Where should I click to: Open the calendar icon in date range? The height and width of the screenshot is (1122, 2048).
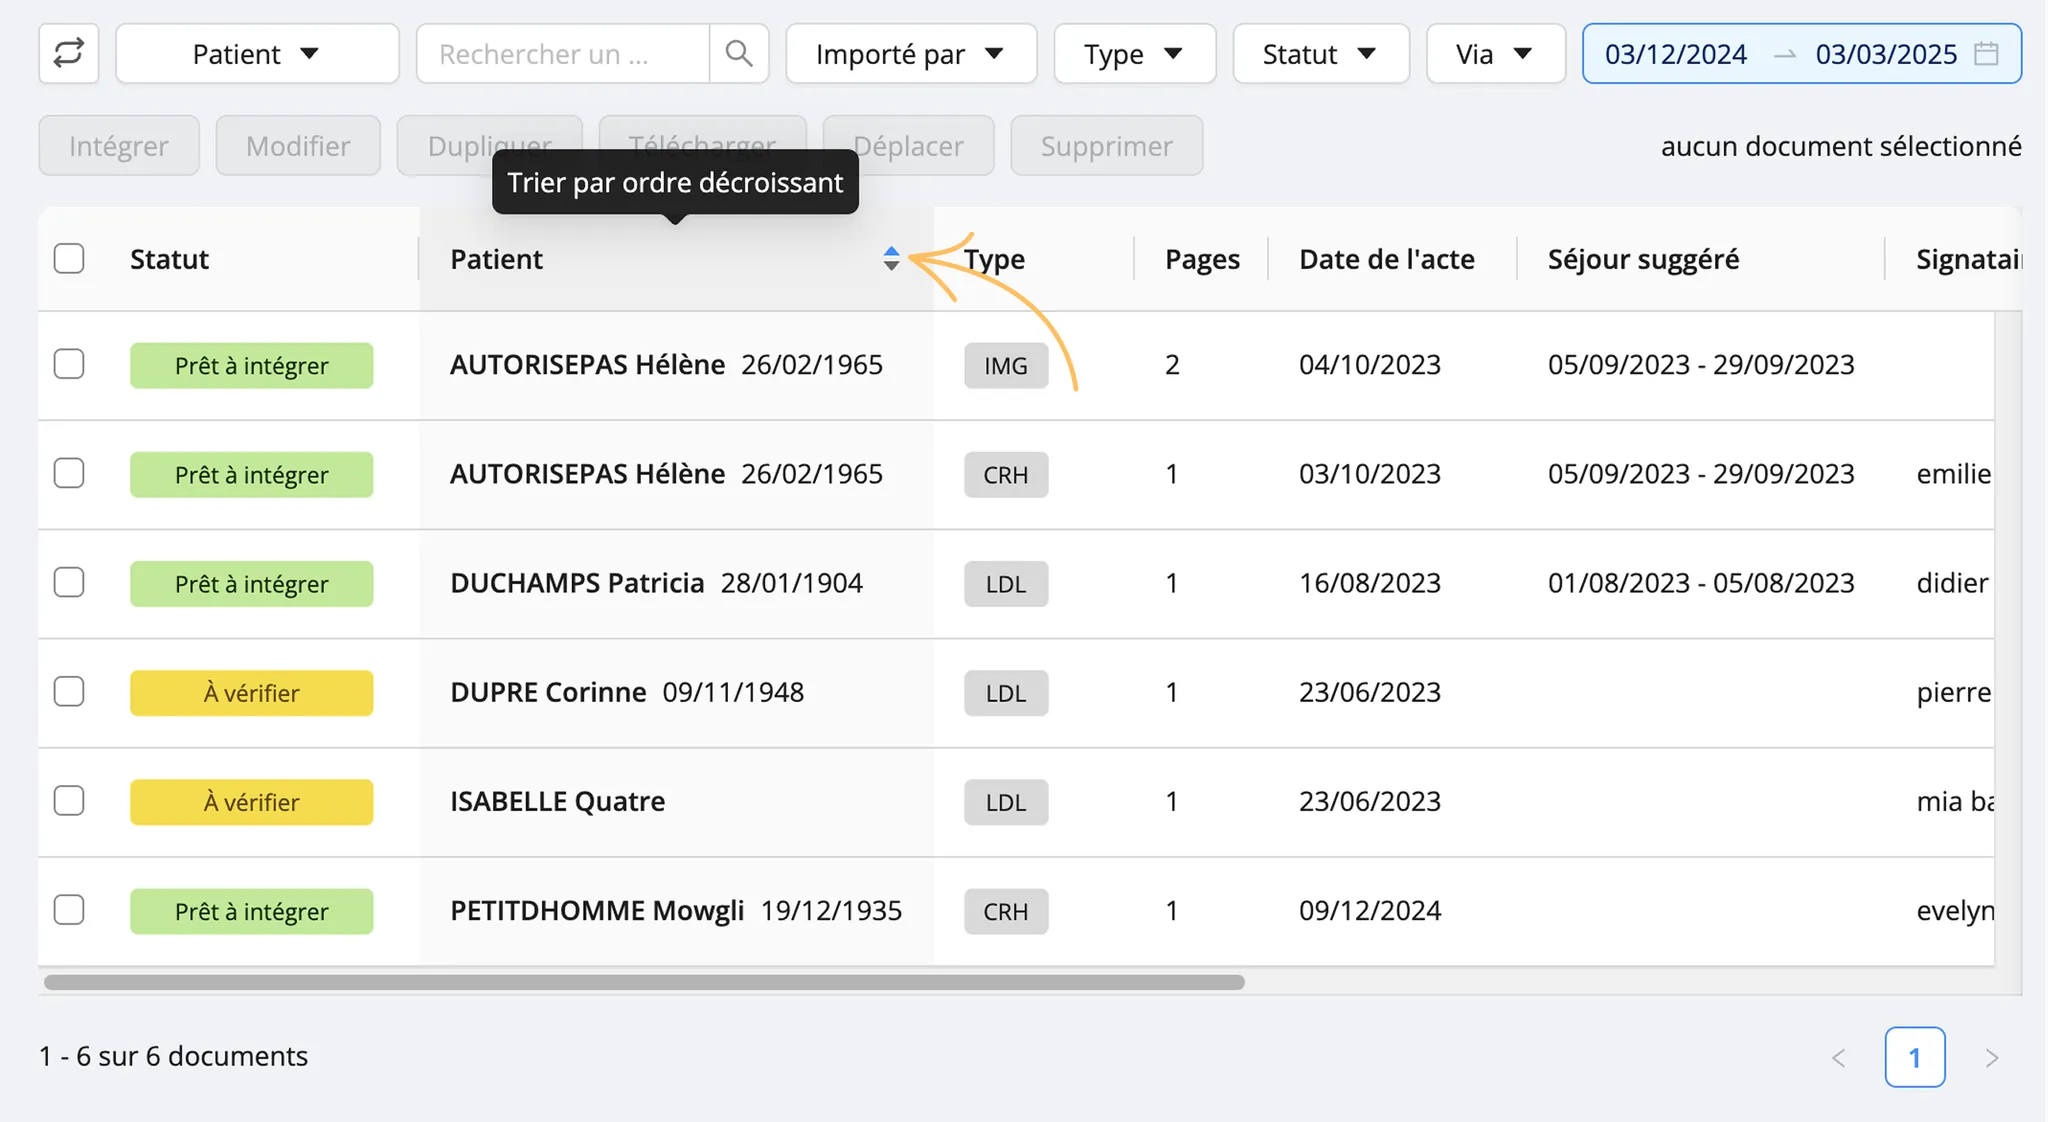(1986, 54)
